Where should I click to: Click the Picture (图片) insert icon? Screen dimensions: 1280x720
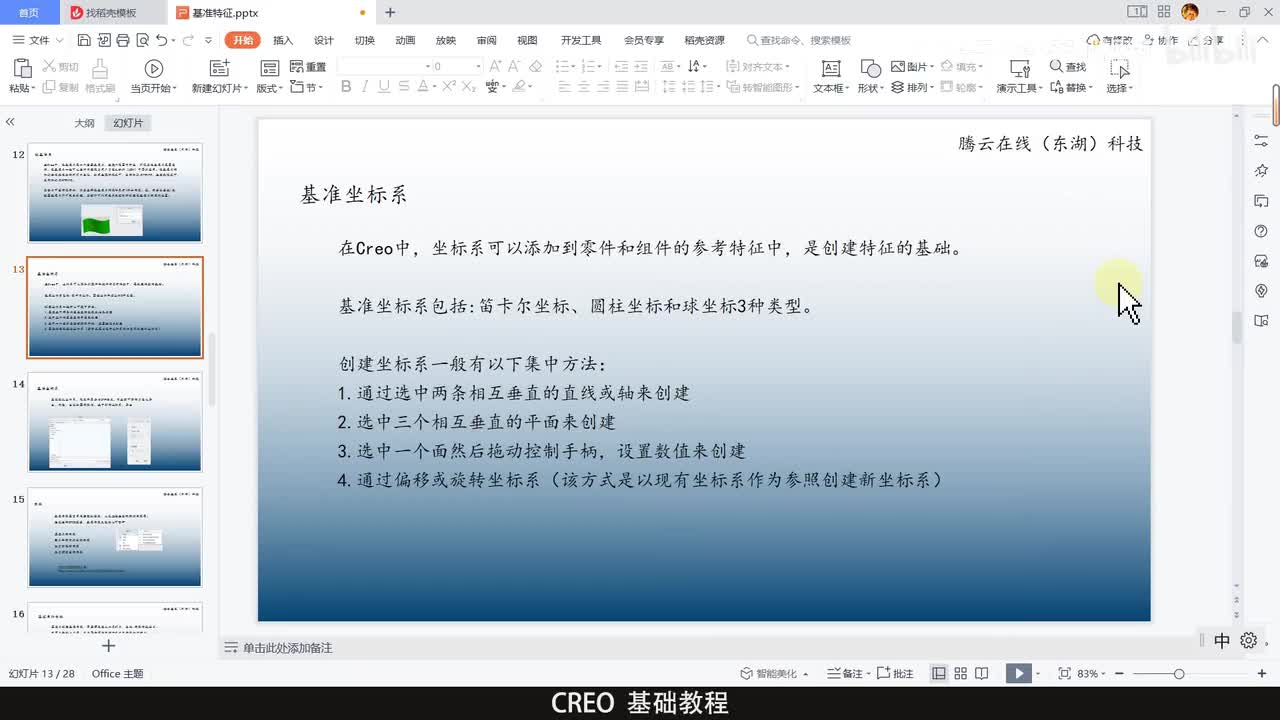(898, 66)
